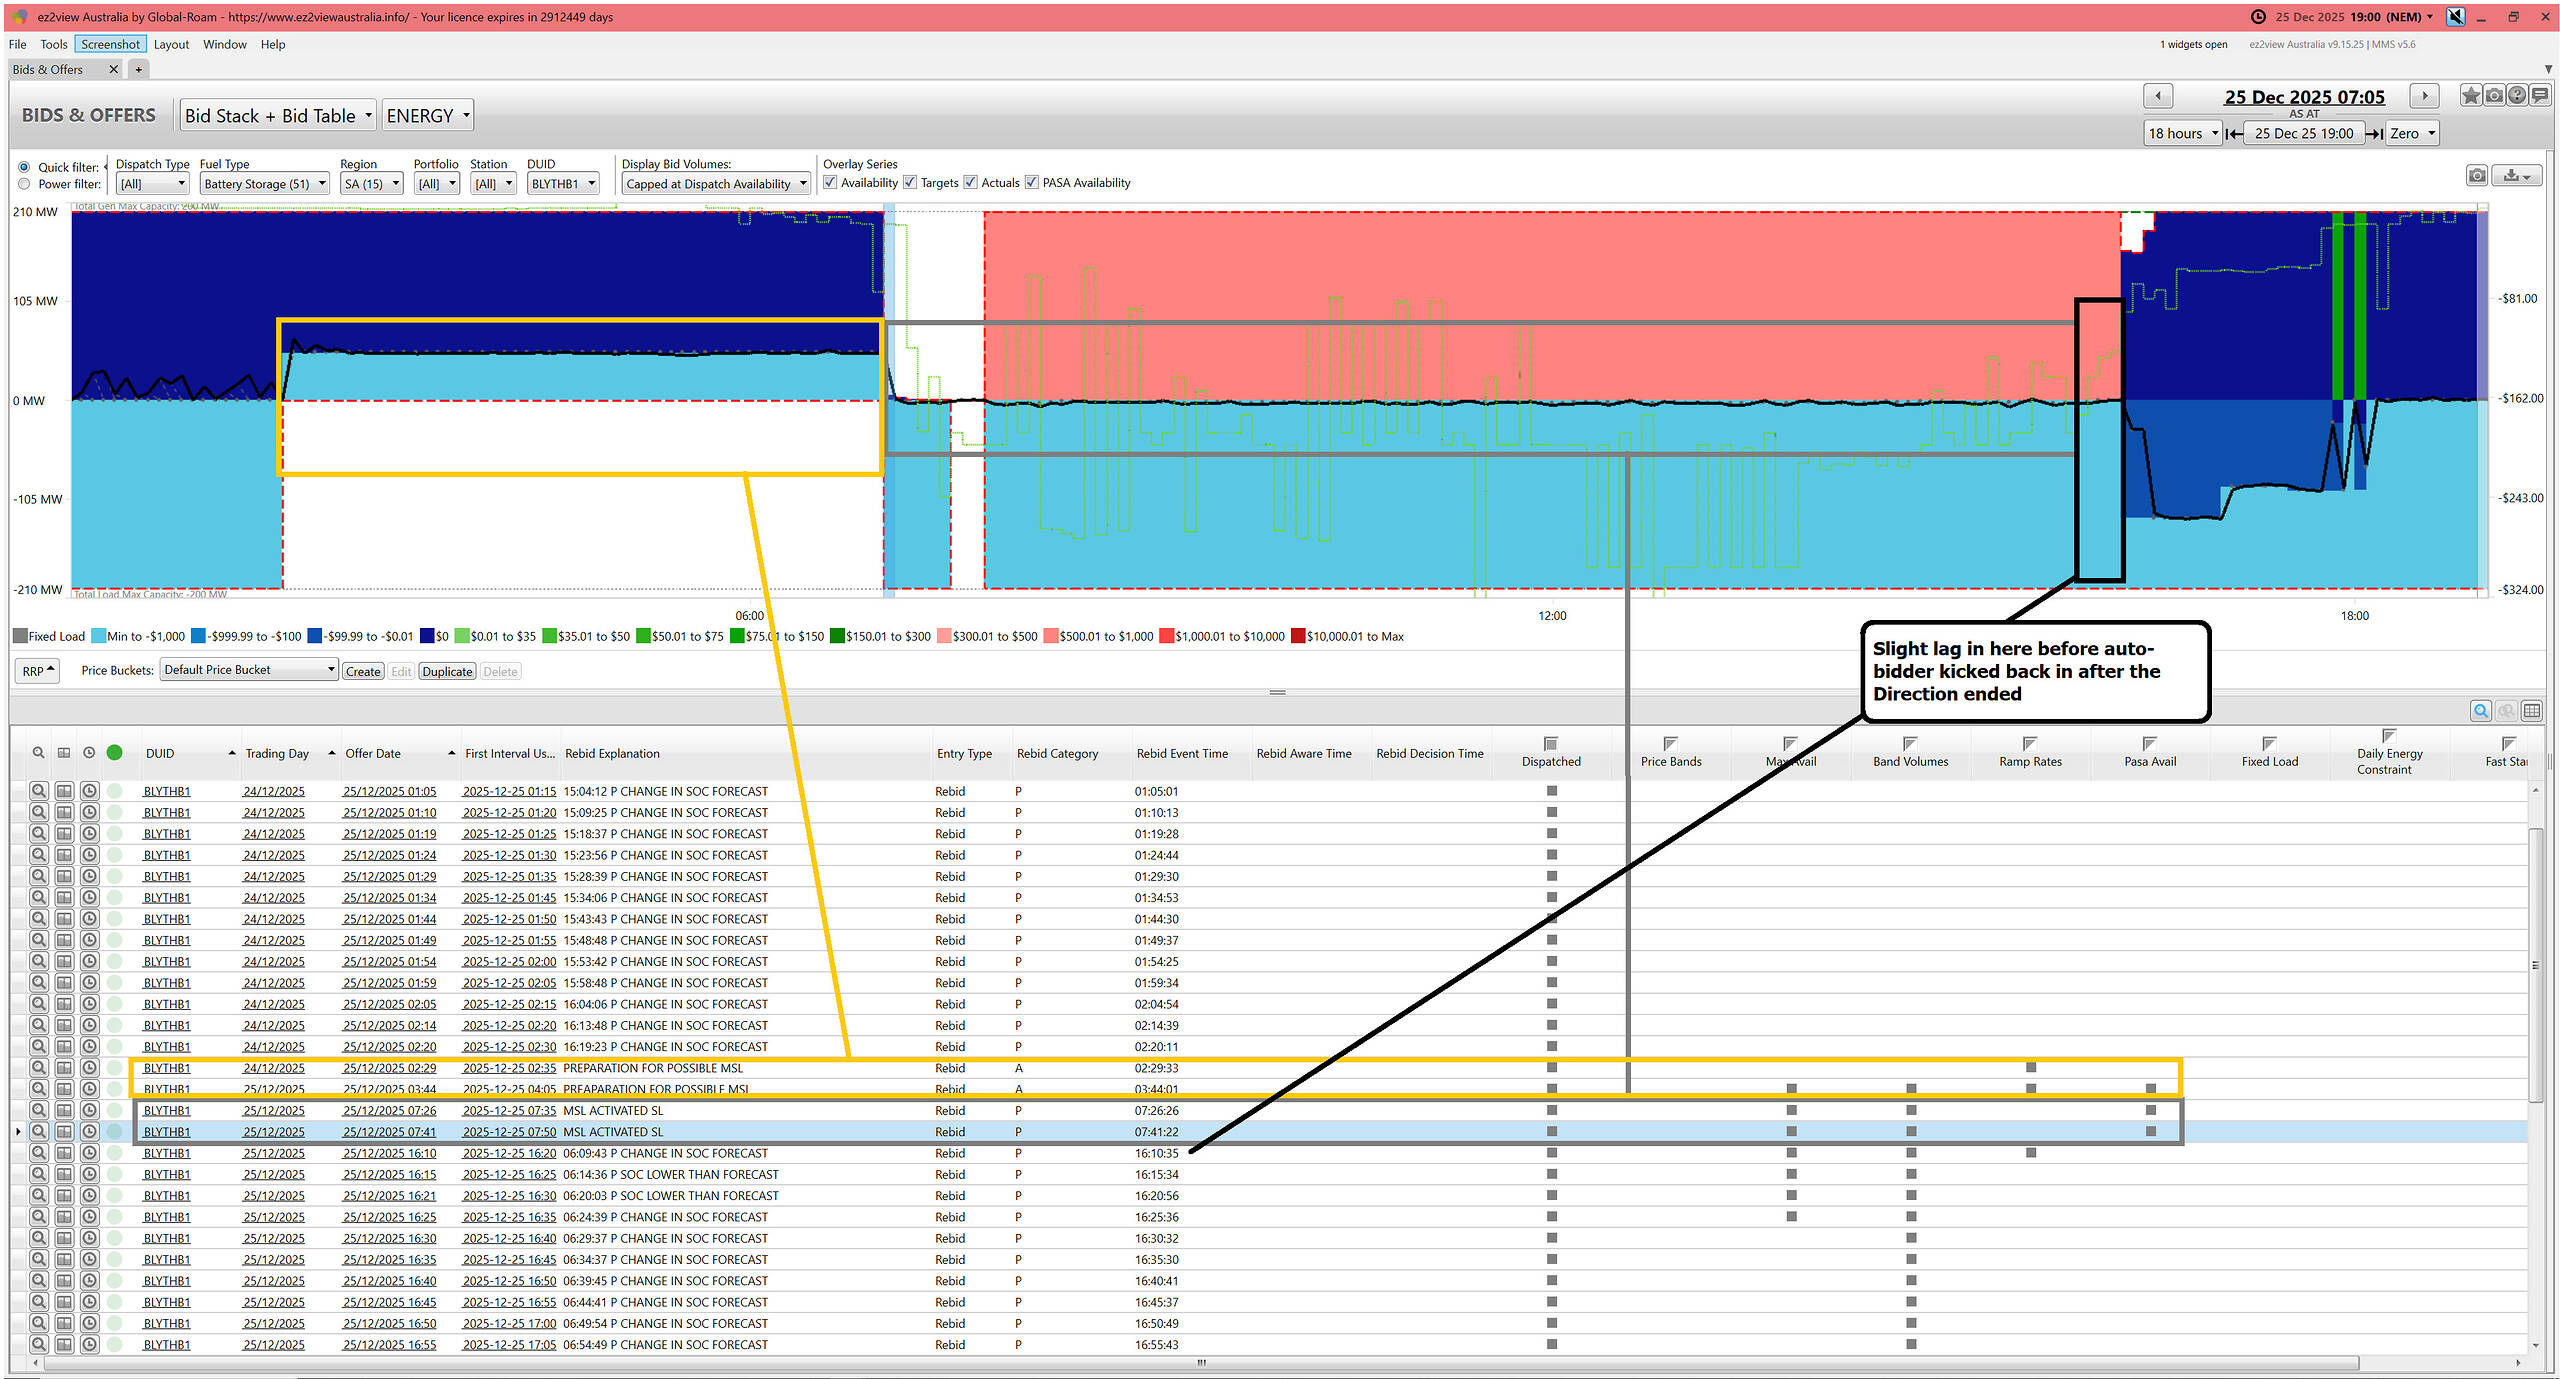Click the 25/12/2025 07:41 offer date link
Screen dimensions: 2560x1379
point(390,1132)
